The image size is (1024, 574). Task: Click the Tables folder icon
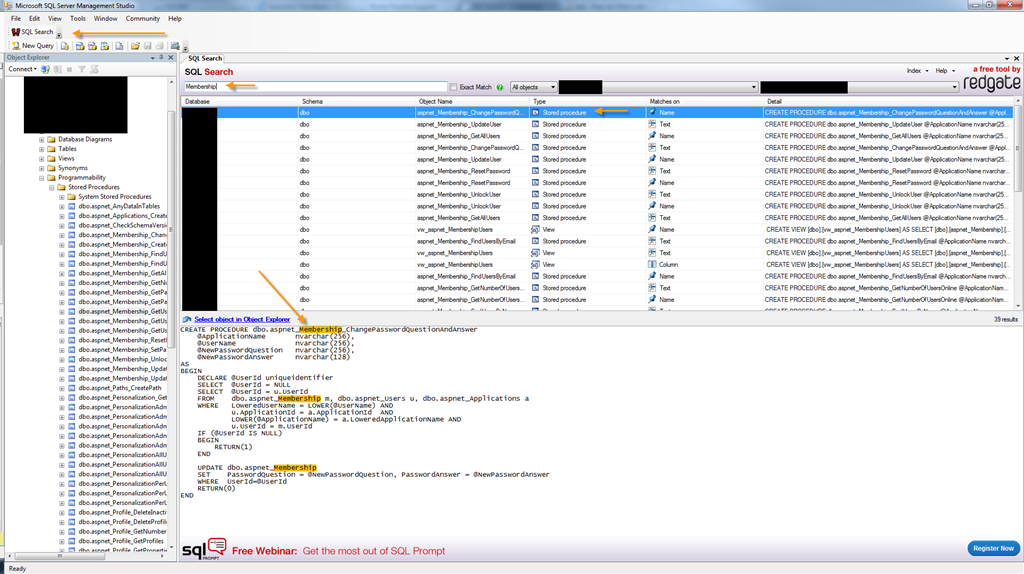click(x=51, y=149)
